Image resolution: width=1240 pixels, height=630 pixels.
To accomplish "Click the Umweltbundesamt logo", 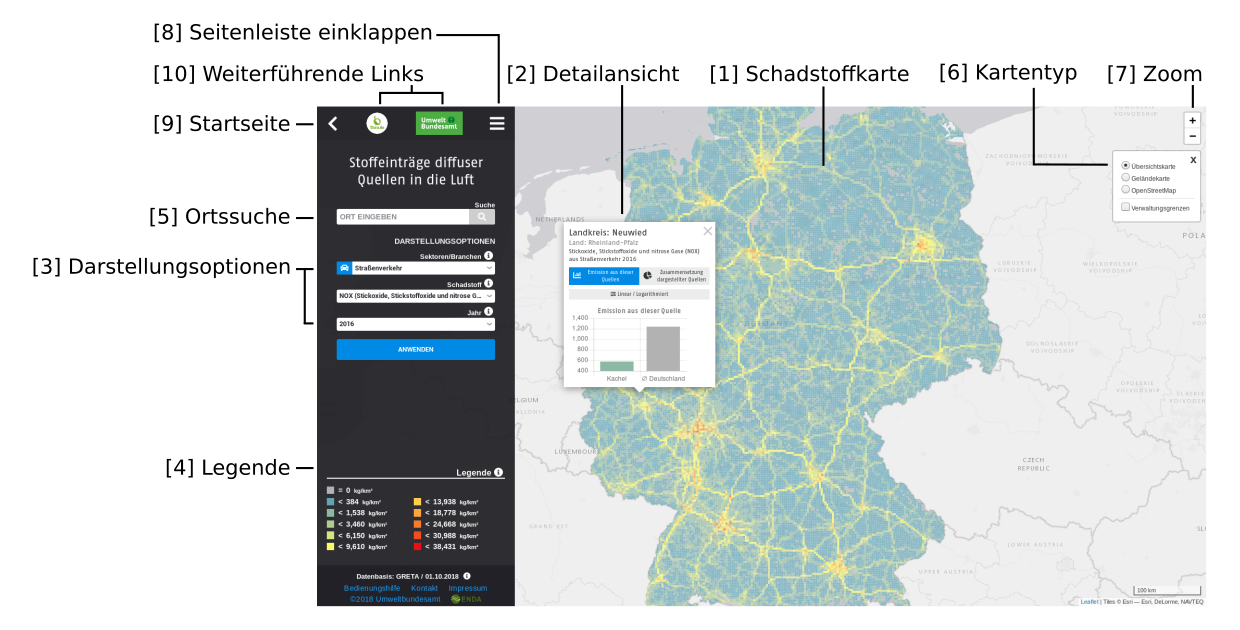I will click(439, 123).
